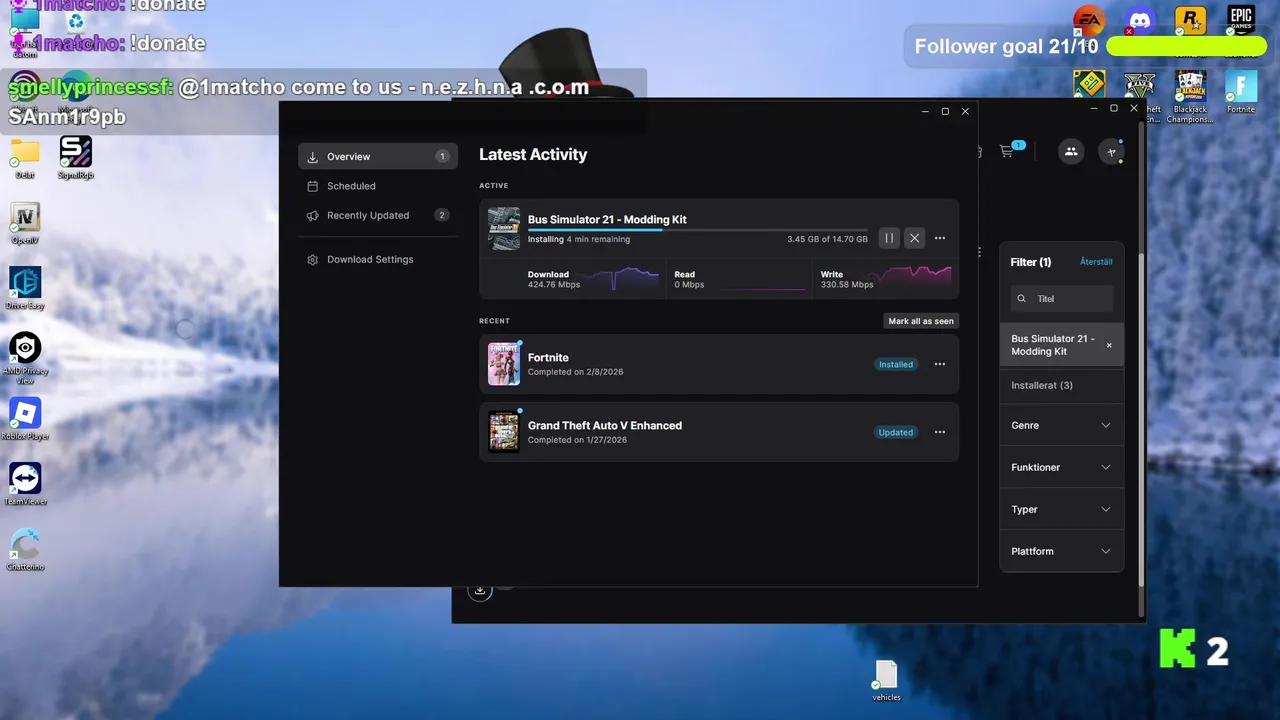Open Epic Games desktop shortcut
The width and height of the screenshot is (1280, 720).
pos(1241,22)
